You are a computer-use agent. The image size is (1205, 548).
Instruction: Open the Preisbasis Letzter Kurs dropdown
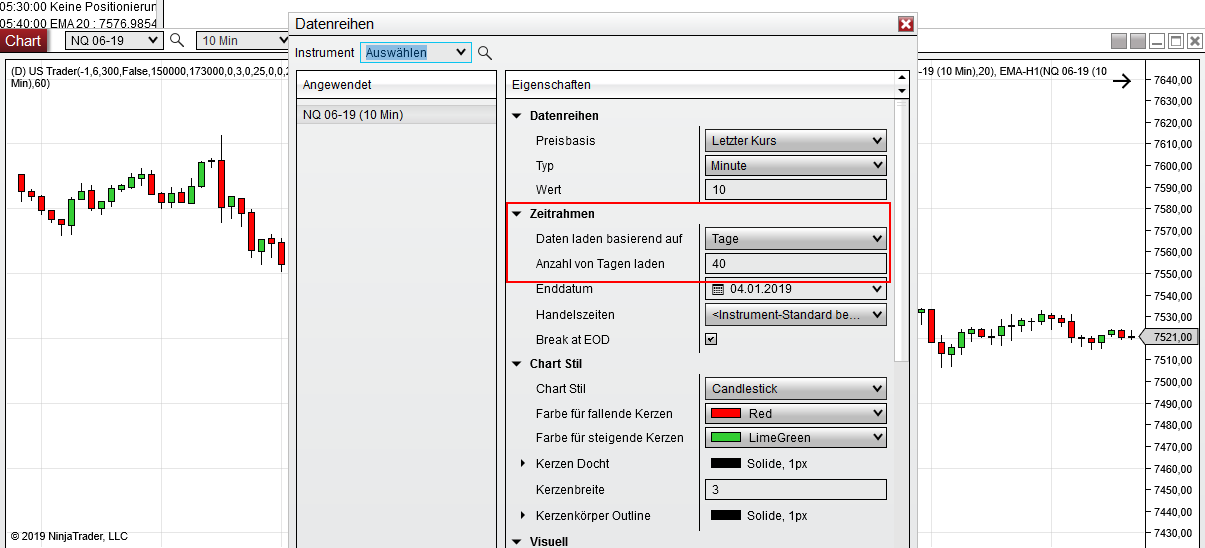[x=796, y=141]
